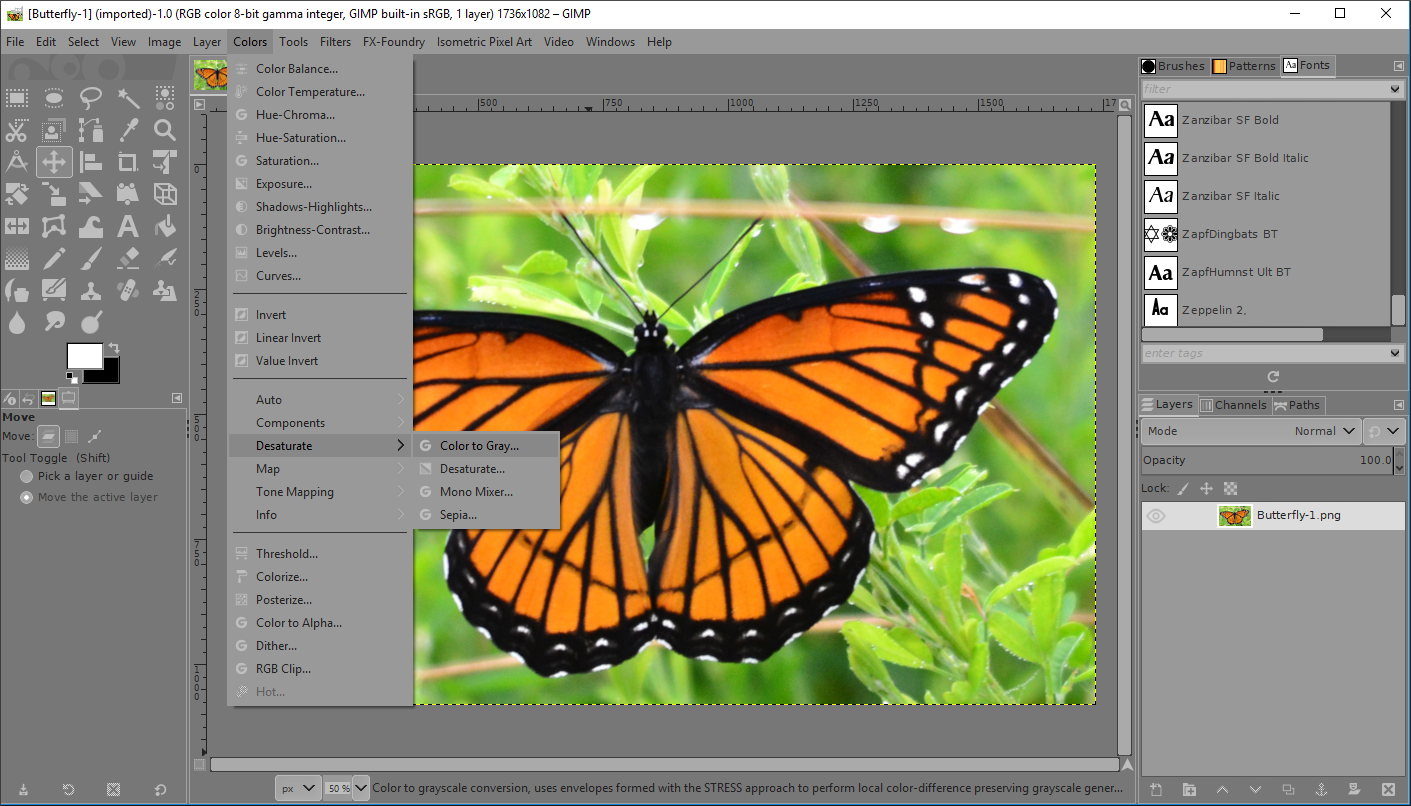Select the Zoom tool
Viewport: 1411px width, 806px height.
coord(164,129)
